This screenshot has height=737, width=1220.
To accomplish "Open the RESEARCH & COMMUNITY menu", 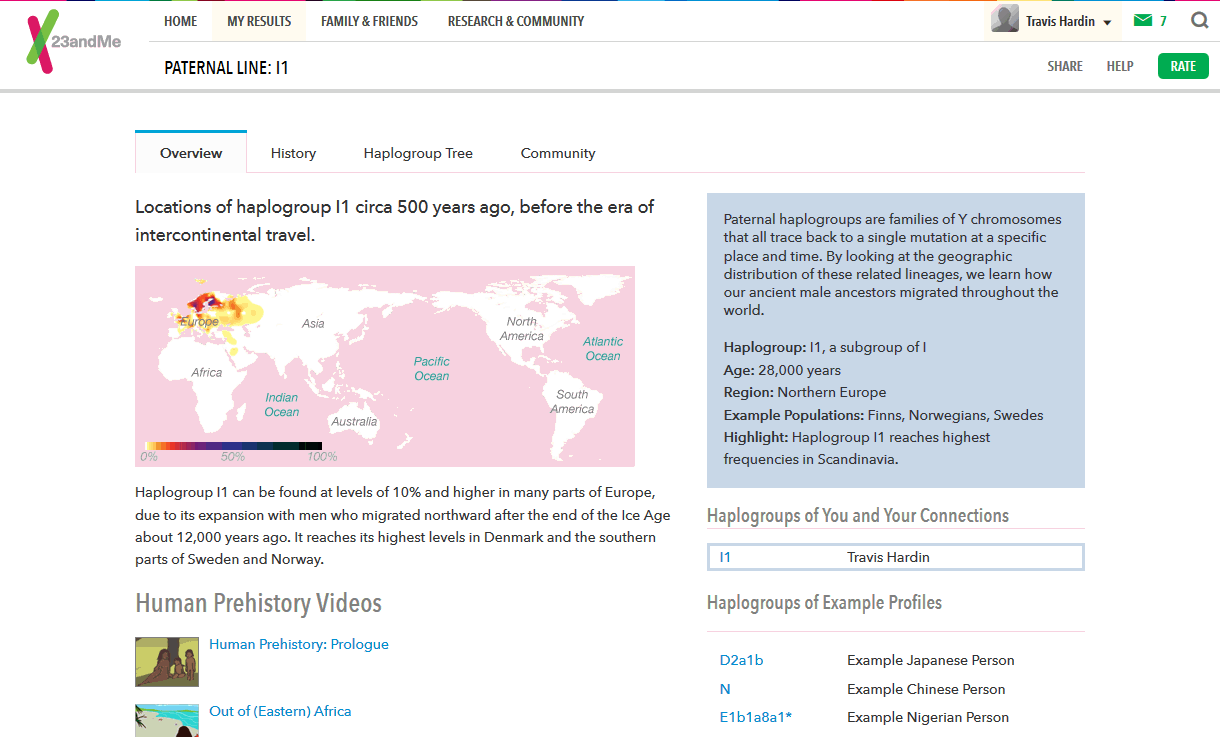I will pos(516,21).
